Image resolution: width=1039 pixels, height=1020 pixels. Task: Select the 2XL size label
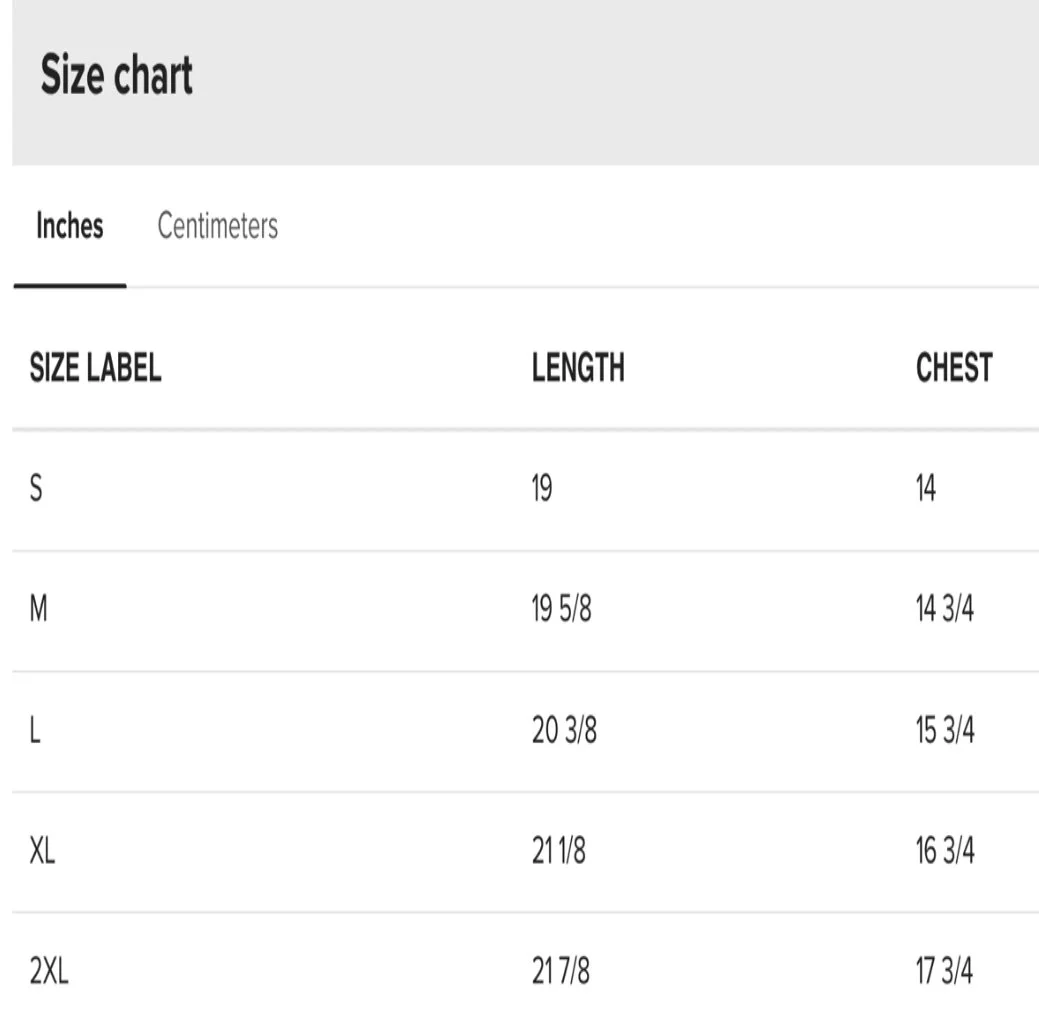point(49,971)
